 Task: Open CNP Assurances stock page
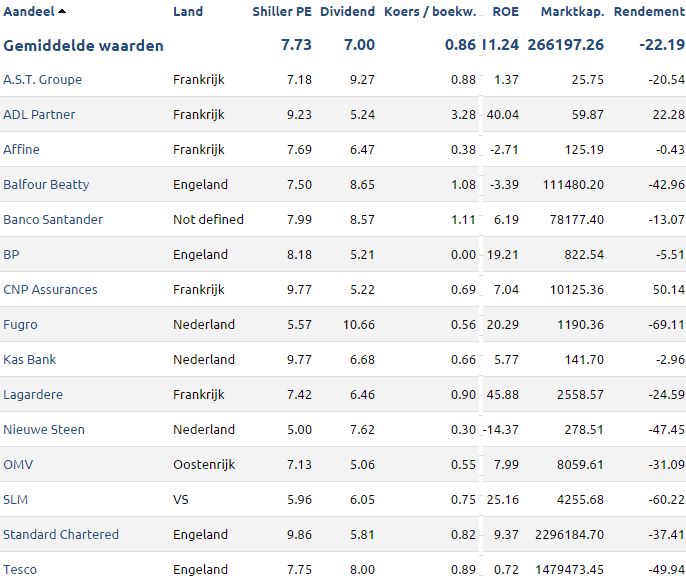(x=50, y=290)
